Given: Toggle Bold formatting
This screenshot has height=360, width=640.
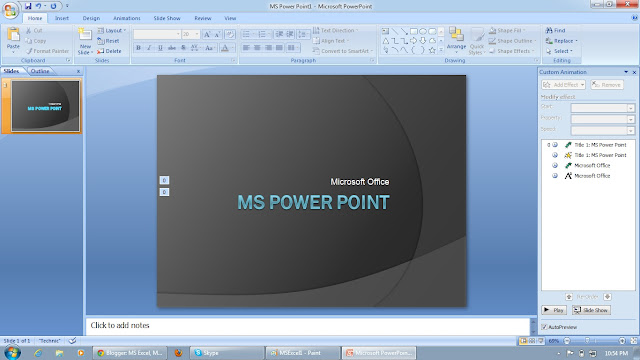Looking at the screenshot, I should click(138, 48).
